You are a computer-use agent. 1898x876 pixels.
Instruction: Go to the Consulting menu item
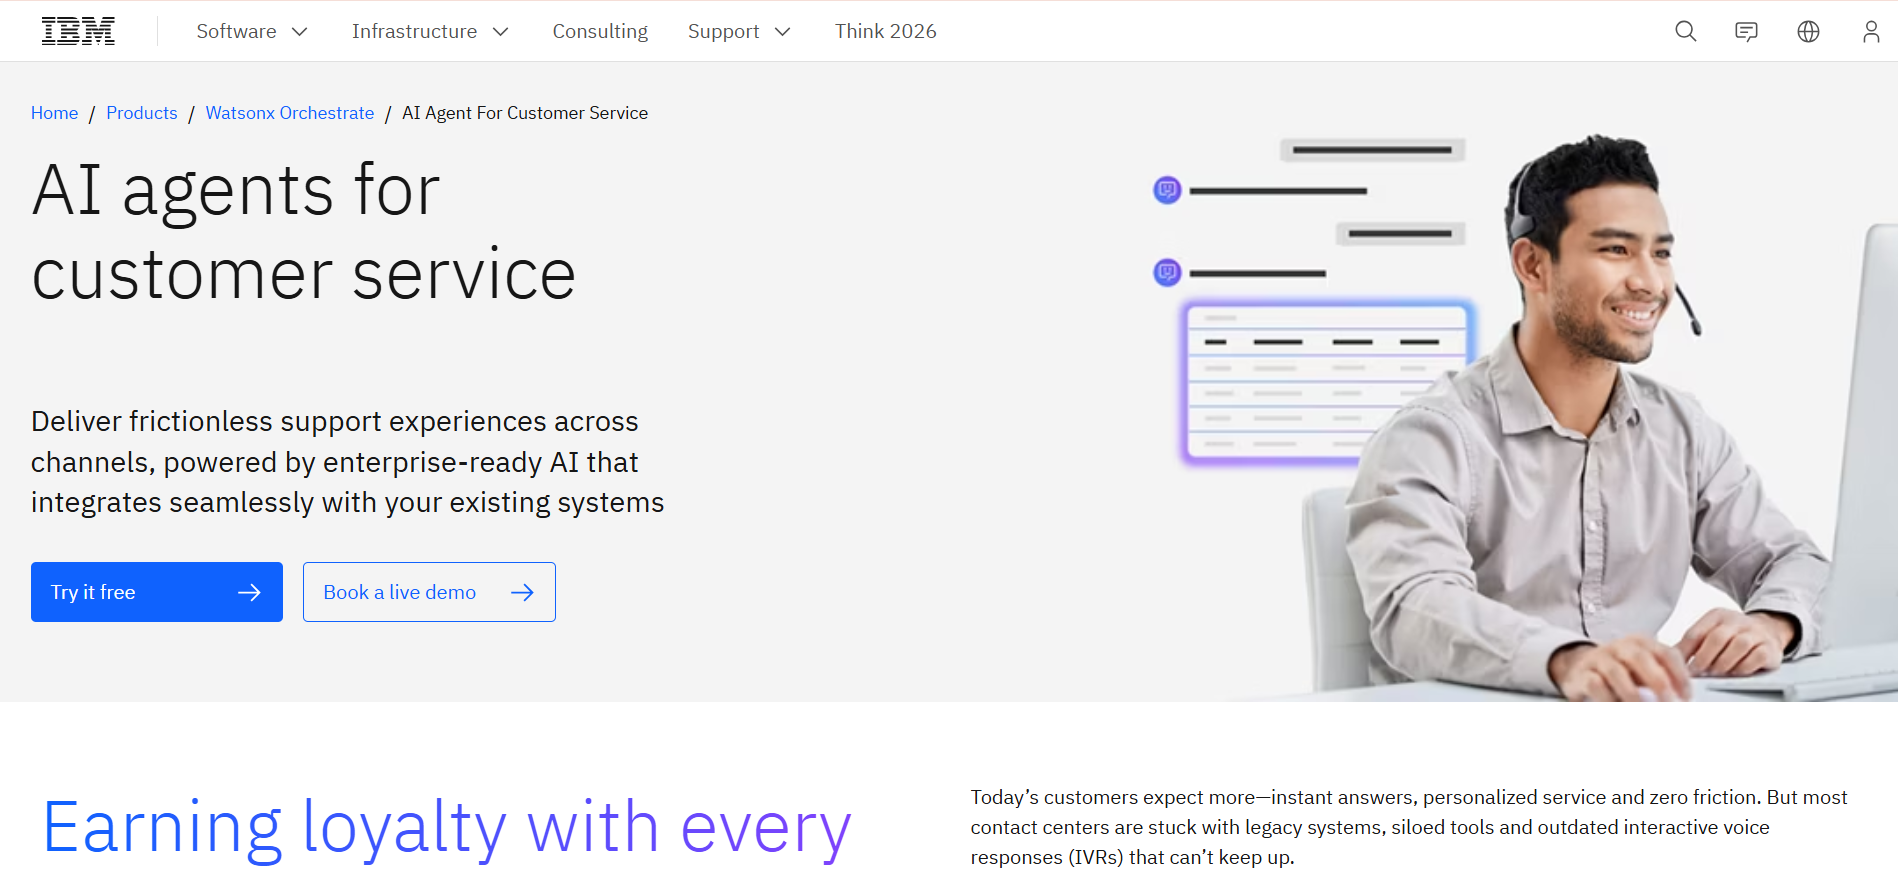[600, 31]
